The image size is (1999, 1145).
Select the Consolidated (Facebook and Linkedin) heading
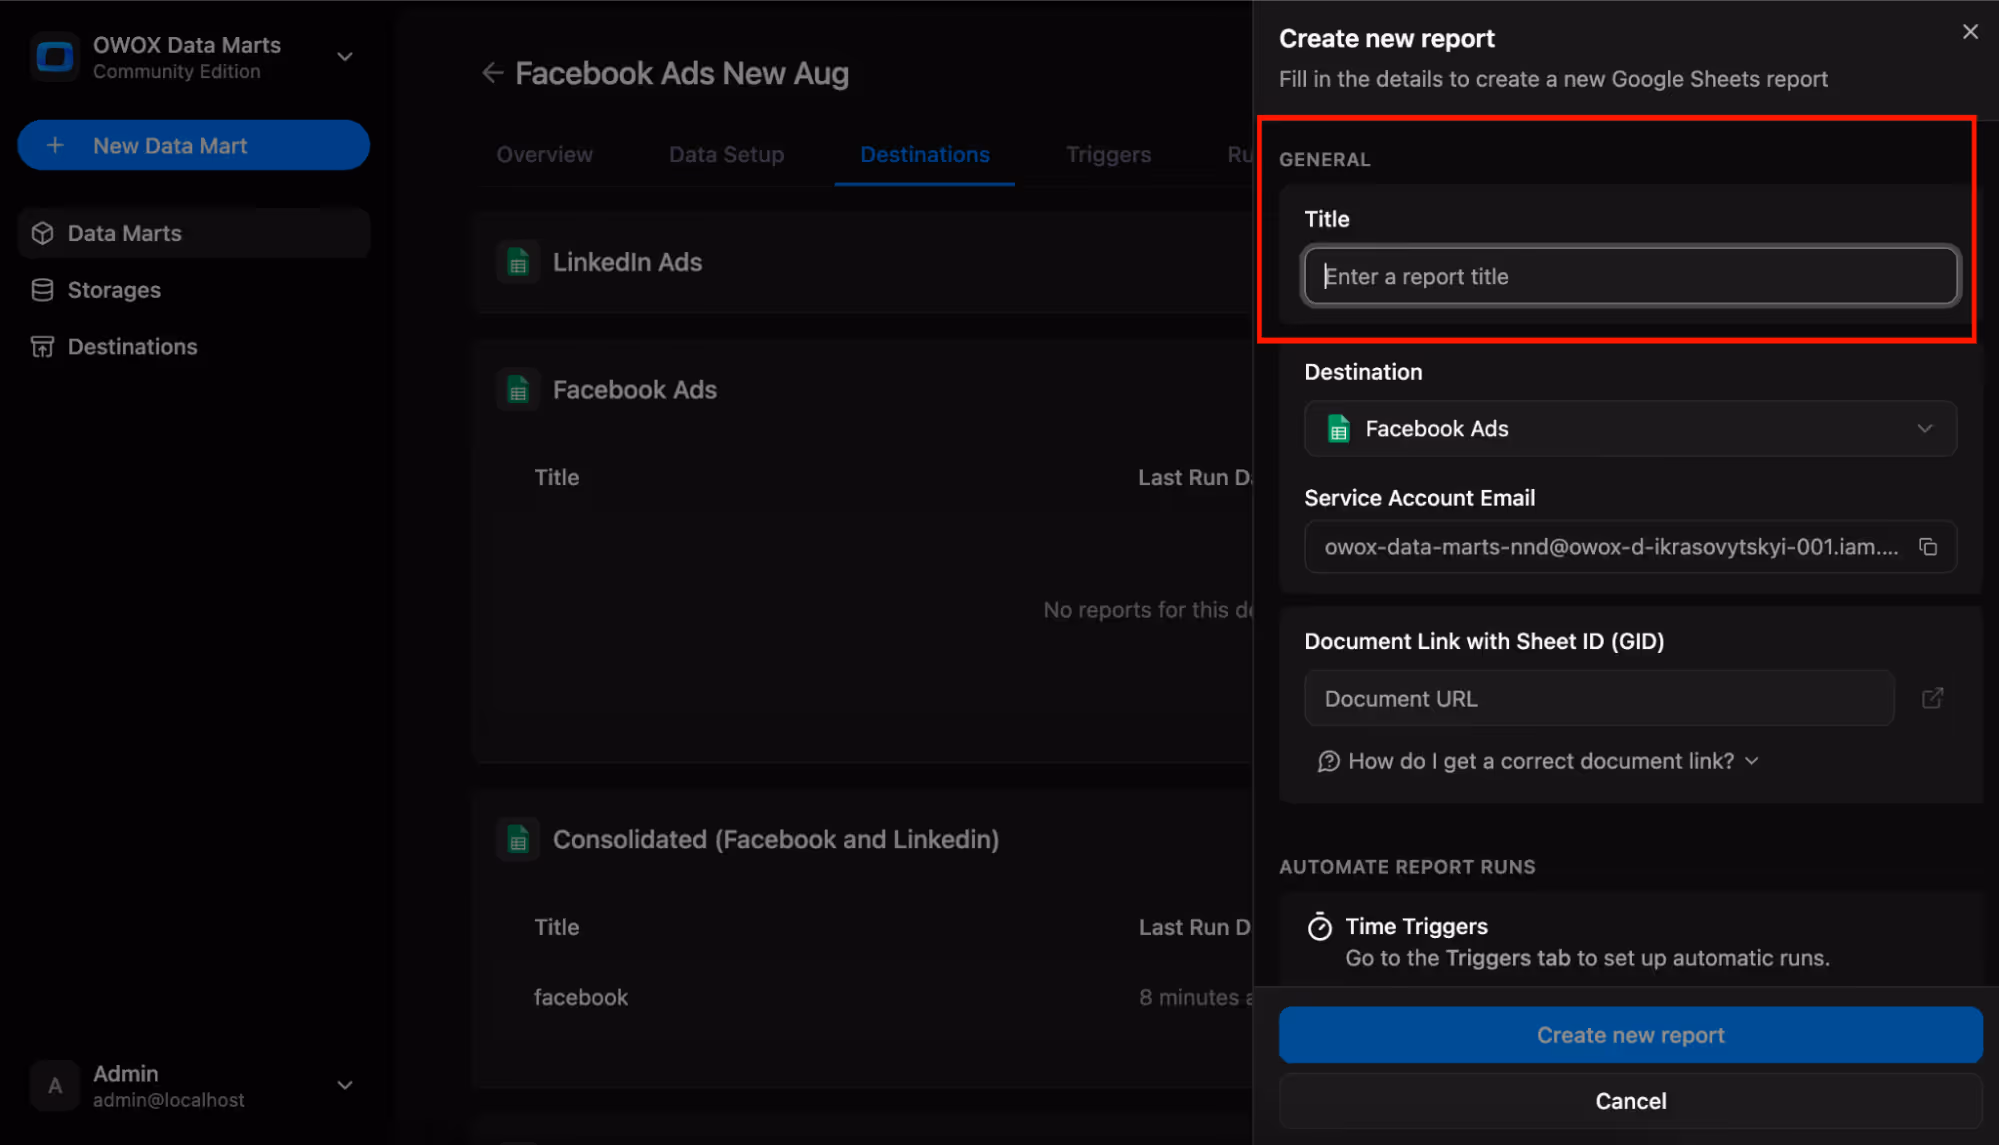pyautogui.click(x=776, y=840)
